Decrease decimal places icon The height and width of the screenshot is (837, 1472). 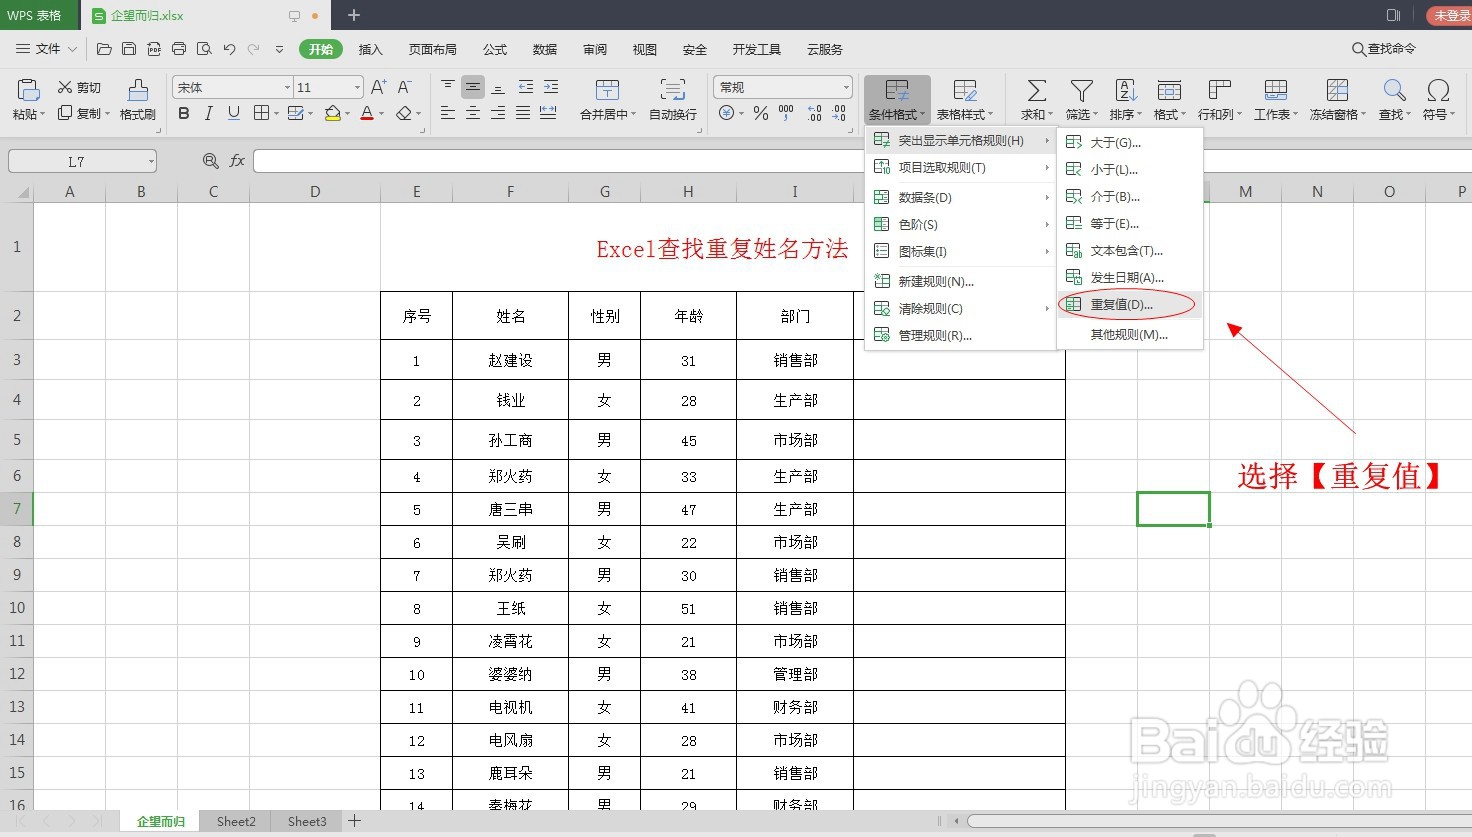click(x=839, y=114)
